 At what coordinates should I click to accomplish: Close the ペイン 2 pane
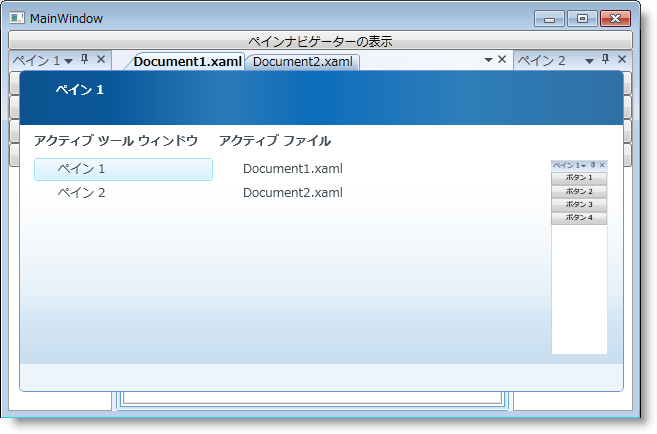622,59
